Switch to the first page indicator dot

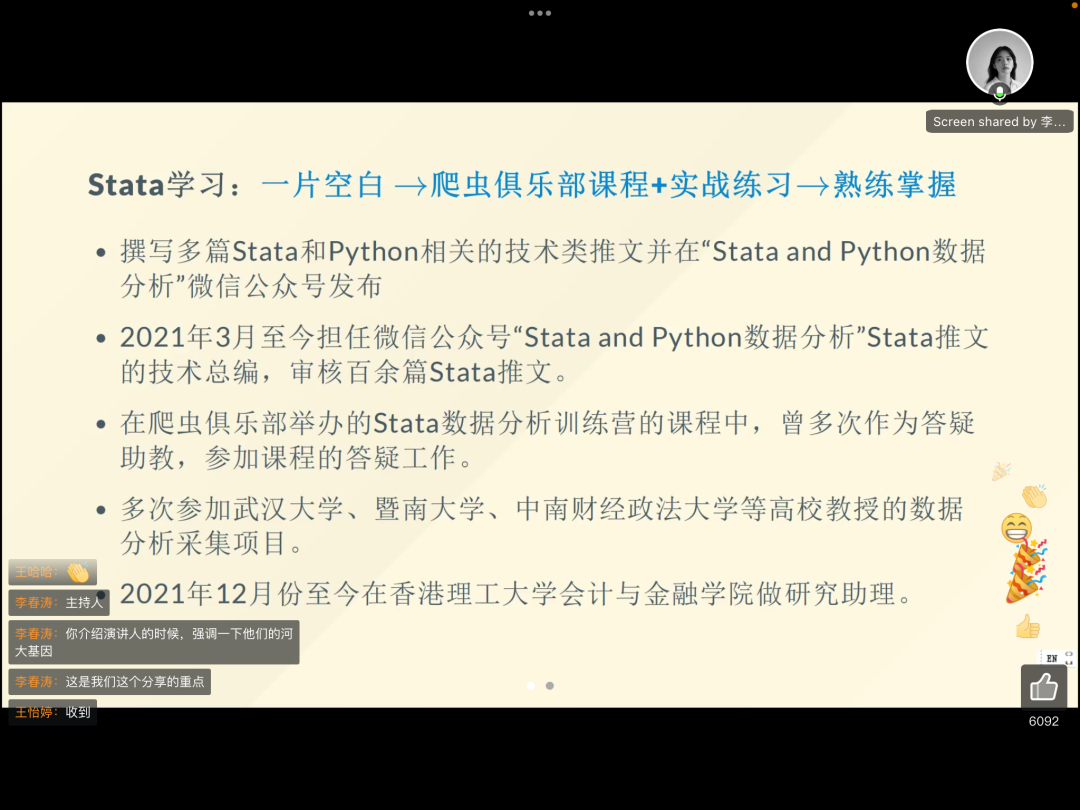click(531, 685)
